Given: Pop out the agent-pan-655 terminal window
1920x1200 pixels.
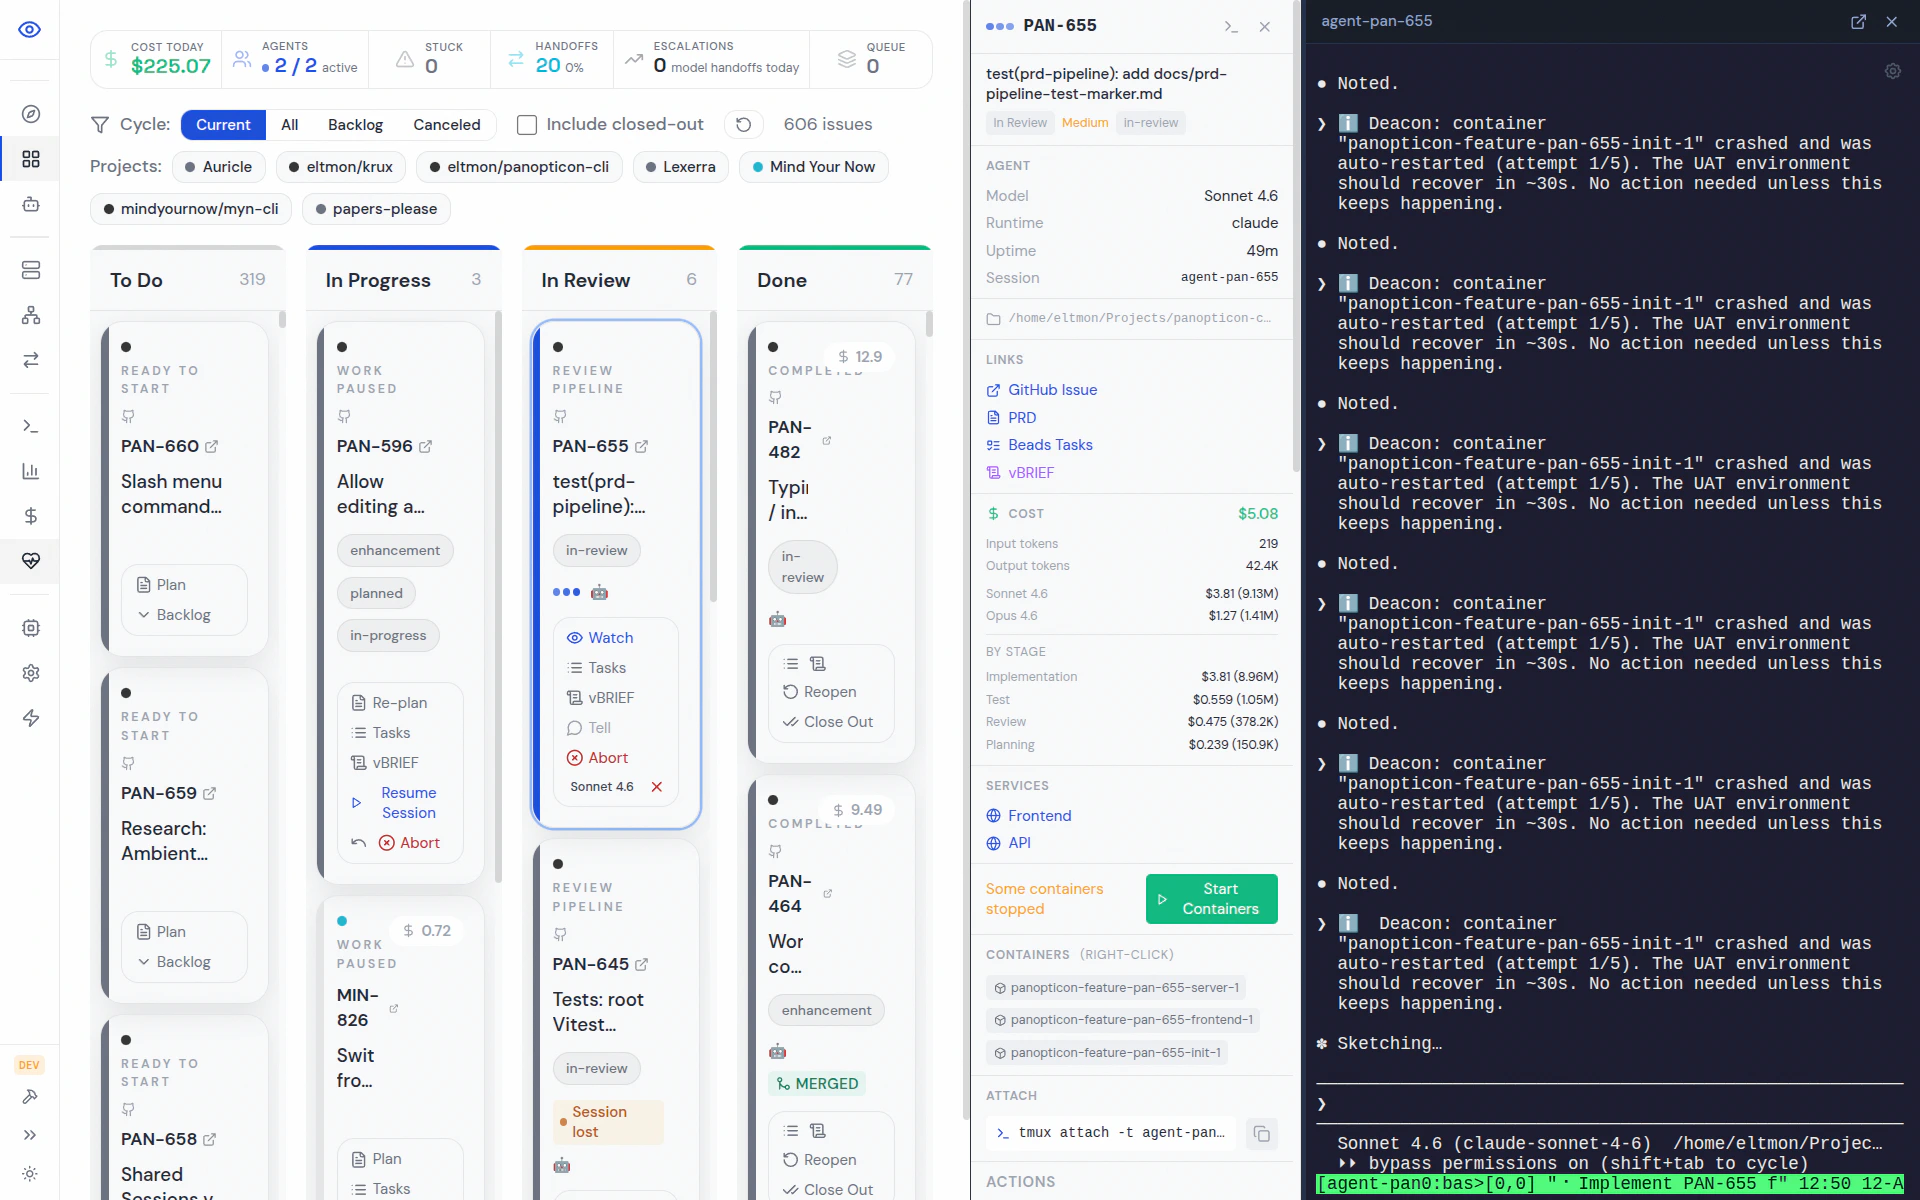Looking at the screenshot, I should tap(1858, 22).
